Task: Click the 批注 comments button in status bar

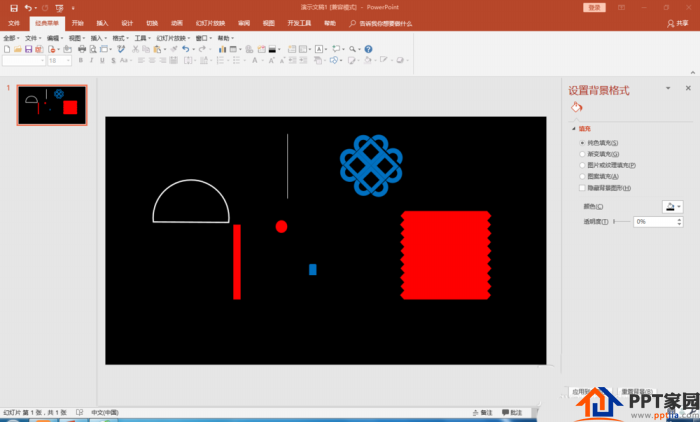Action: 512,413
